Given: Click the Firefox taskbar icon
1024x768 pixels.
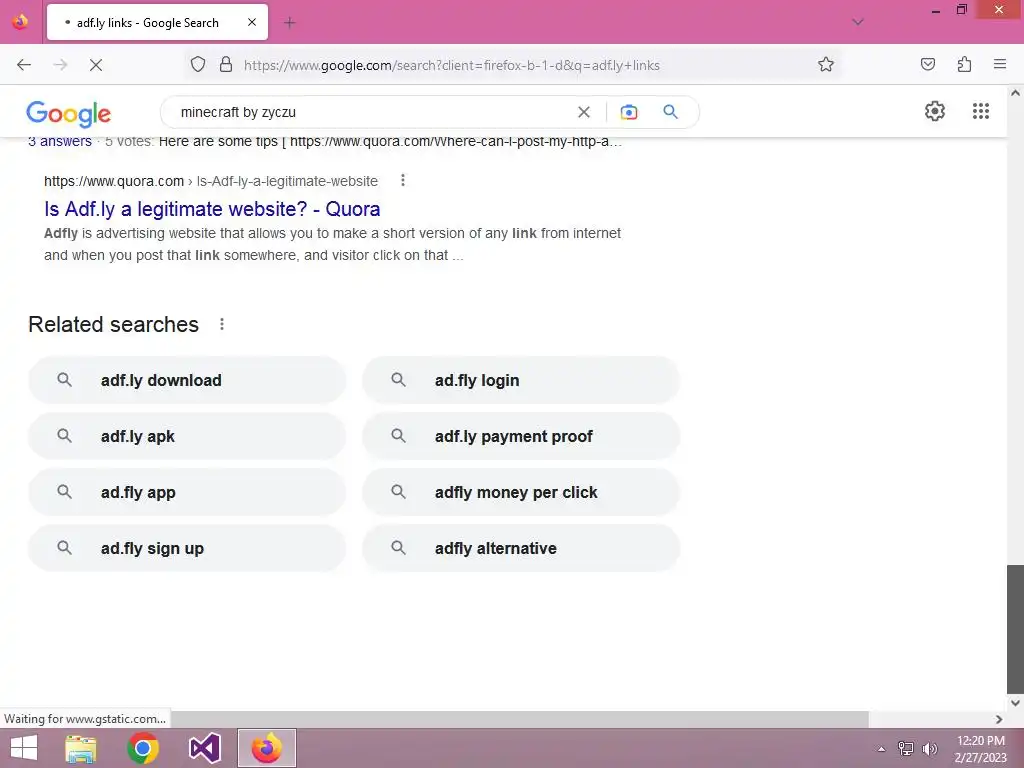Looking at the screenshot, I should 266,748.
